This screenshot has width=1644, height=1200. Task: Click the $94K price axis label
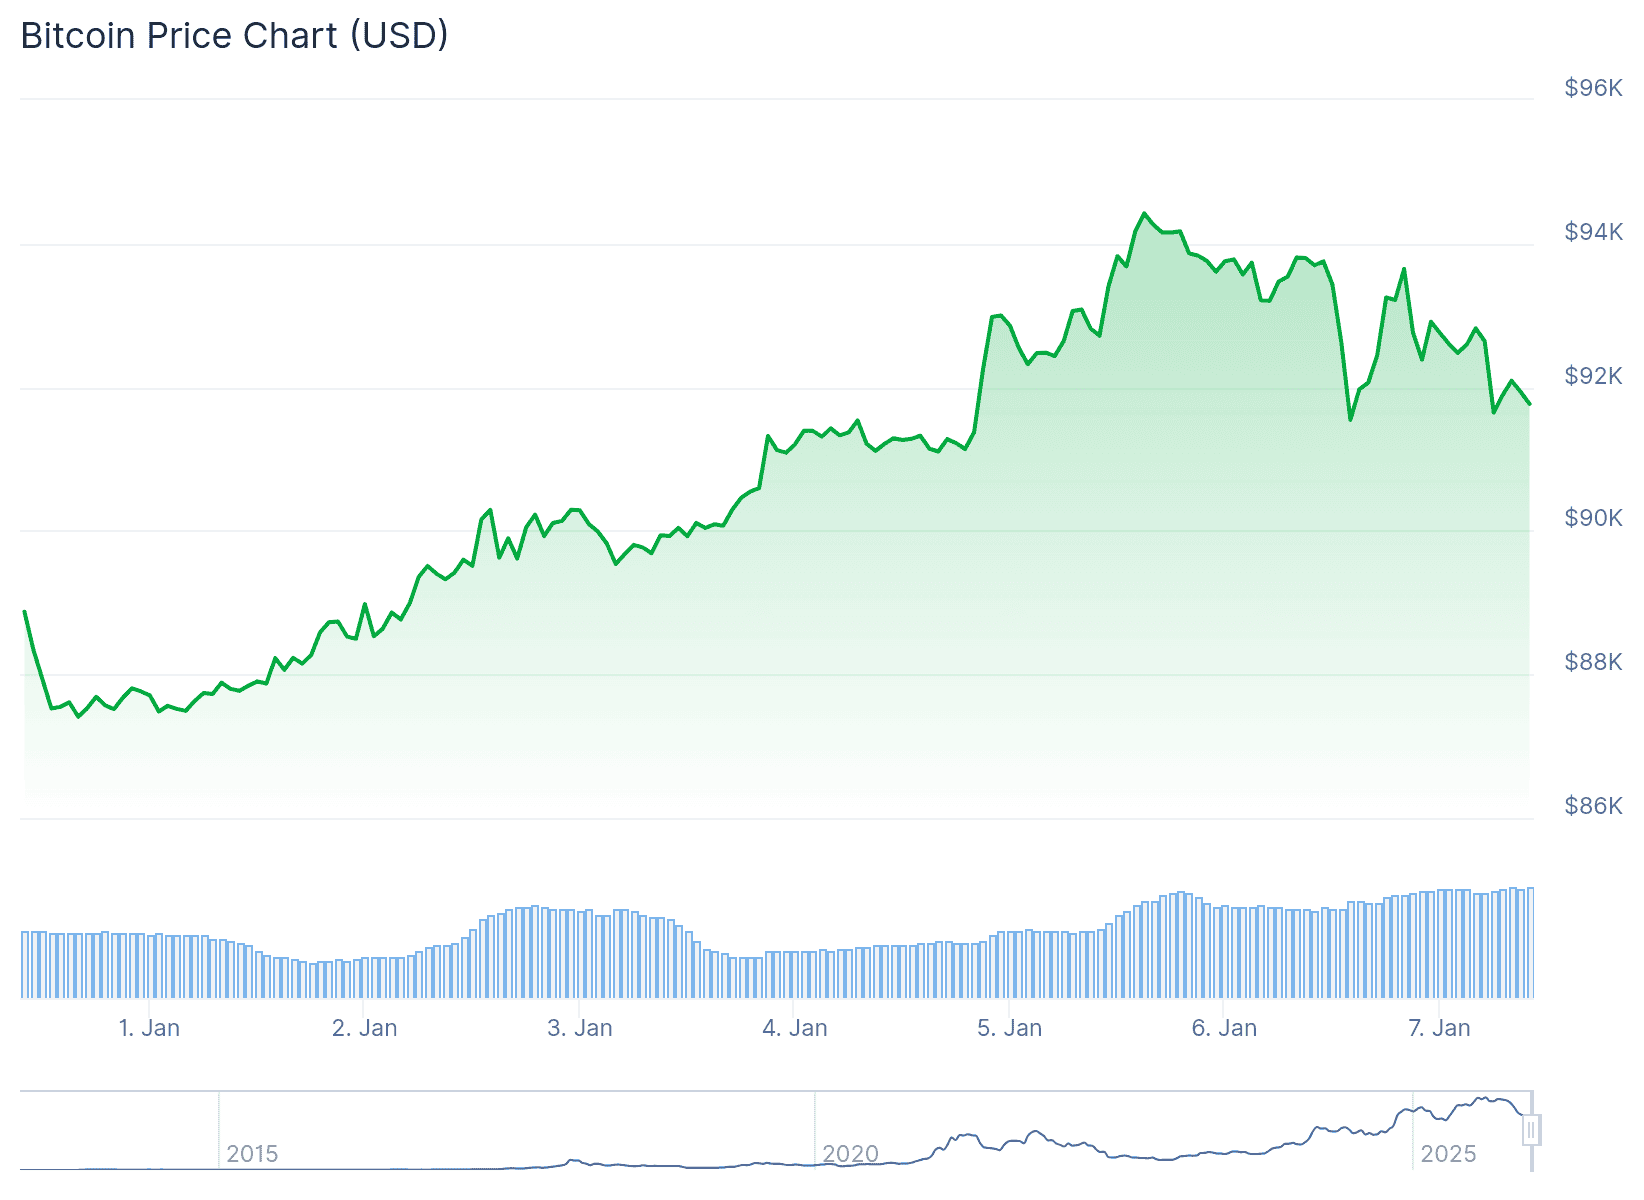(x=1593, y=232)
